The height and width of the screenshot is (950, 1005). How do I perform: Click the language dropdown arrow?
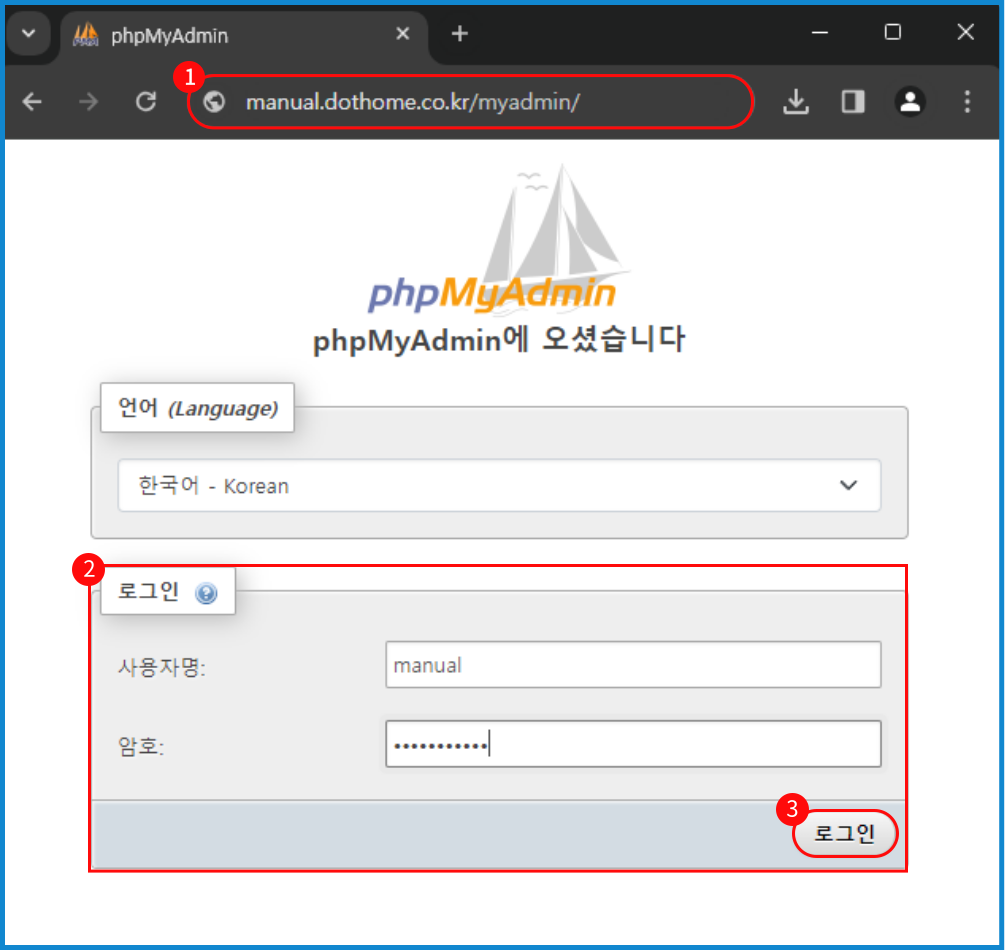(x=849, y=486)
